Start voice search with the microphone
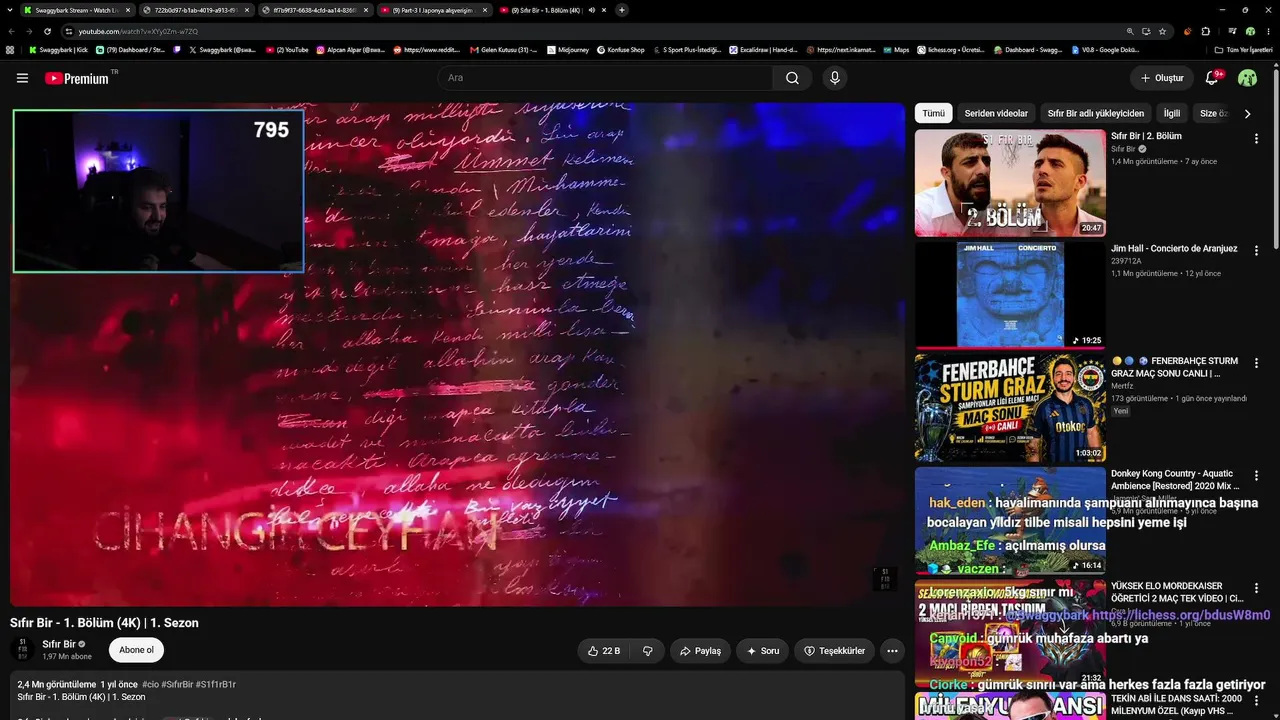Image resolution: width=1280 pixels, height=720 pixels. tap(835, 78)
